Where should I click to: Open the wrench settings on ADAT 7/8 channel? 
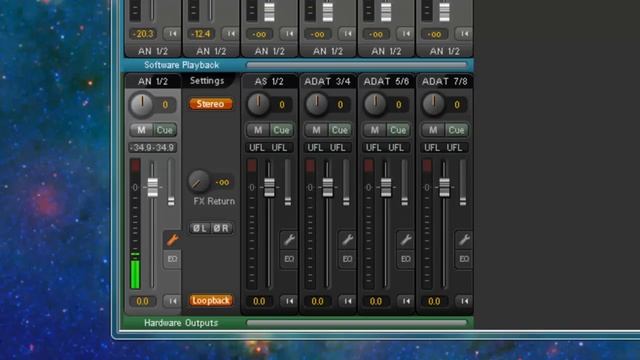(464, 240)
